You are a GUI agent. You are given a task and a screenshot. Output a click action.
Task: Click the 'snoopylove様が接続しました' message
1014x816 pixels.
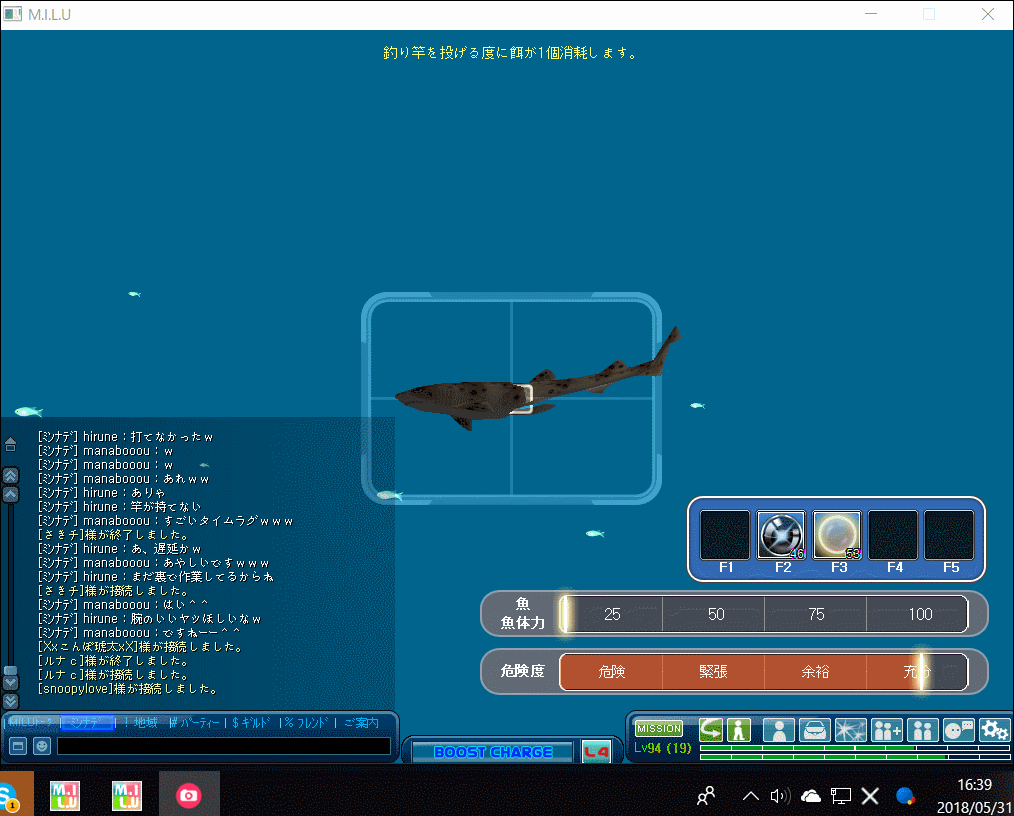tap(127, 689)
